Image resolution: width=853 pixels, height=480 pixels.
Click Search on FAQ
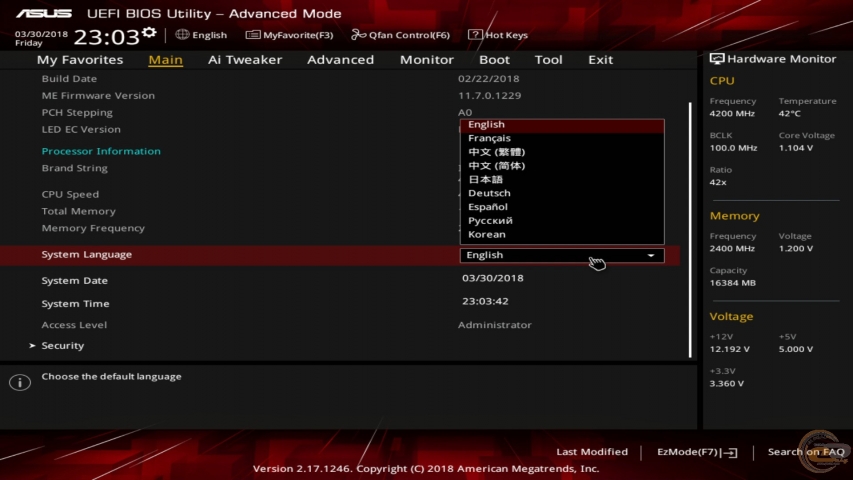tap(806, 452)
